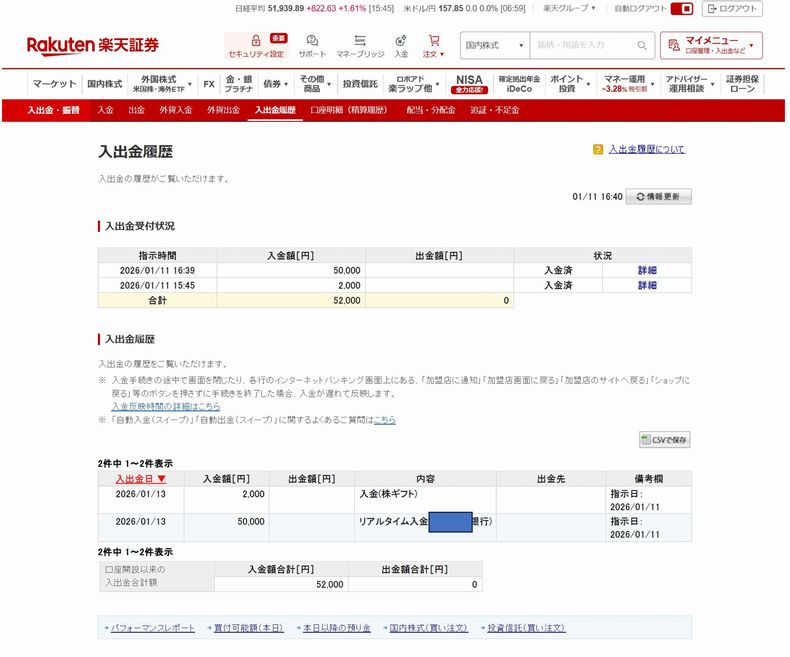Switch to the 外貨入金 tab

click(176, 110)
